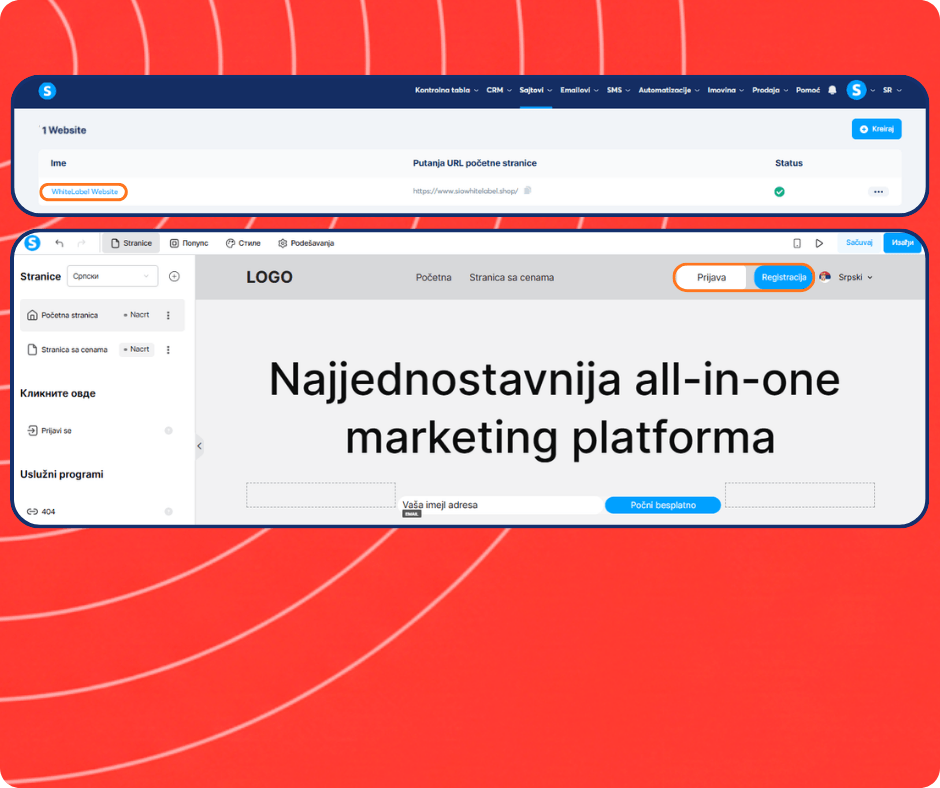Open Kontrolna tabla menu
Viewport: 940px width, 788px height.
pos(447,90)
